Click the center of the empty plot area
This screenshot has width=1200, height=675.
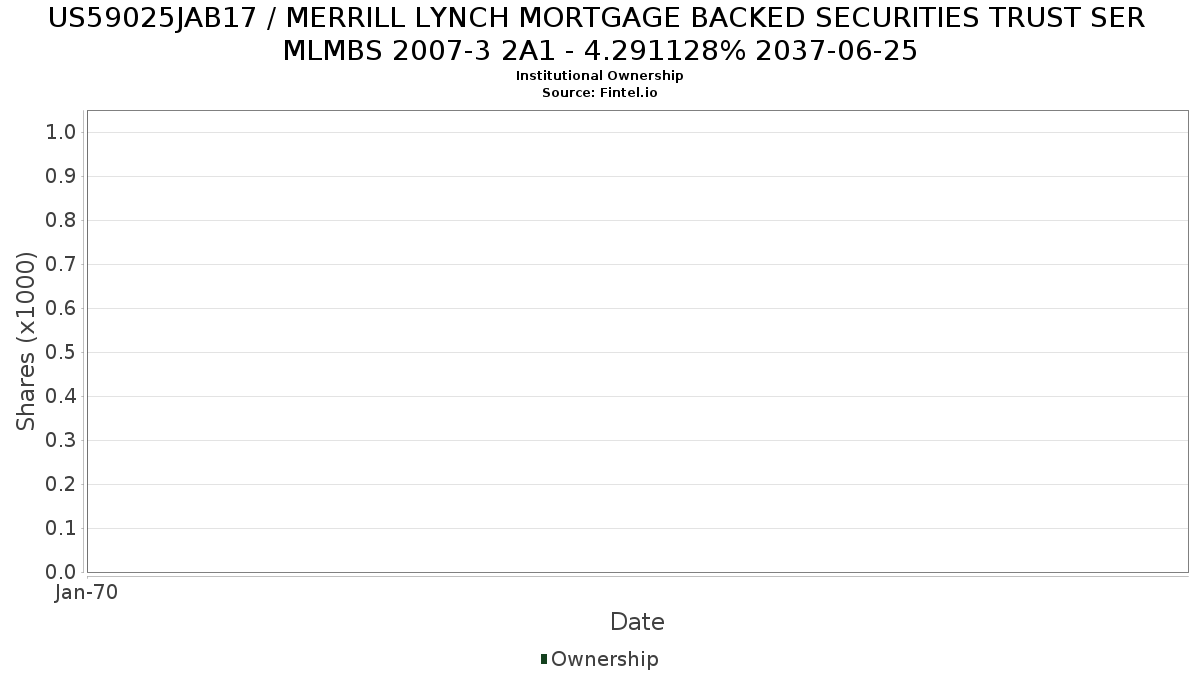tap(637, 341)
